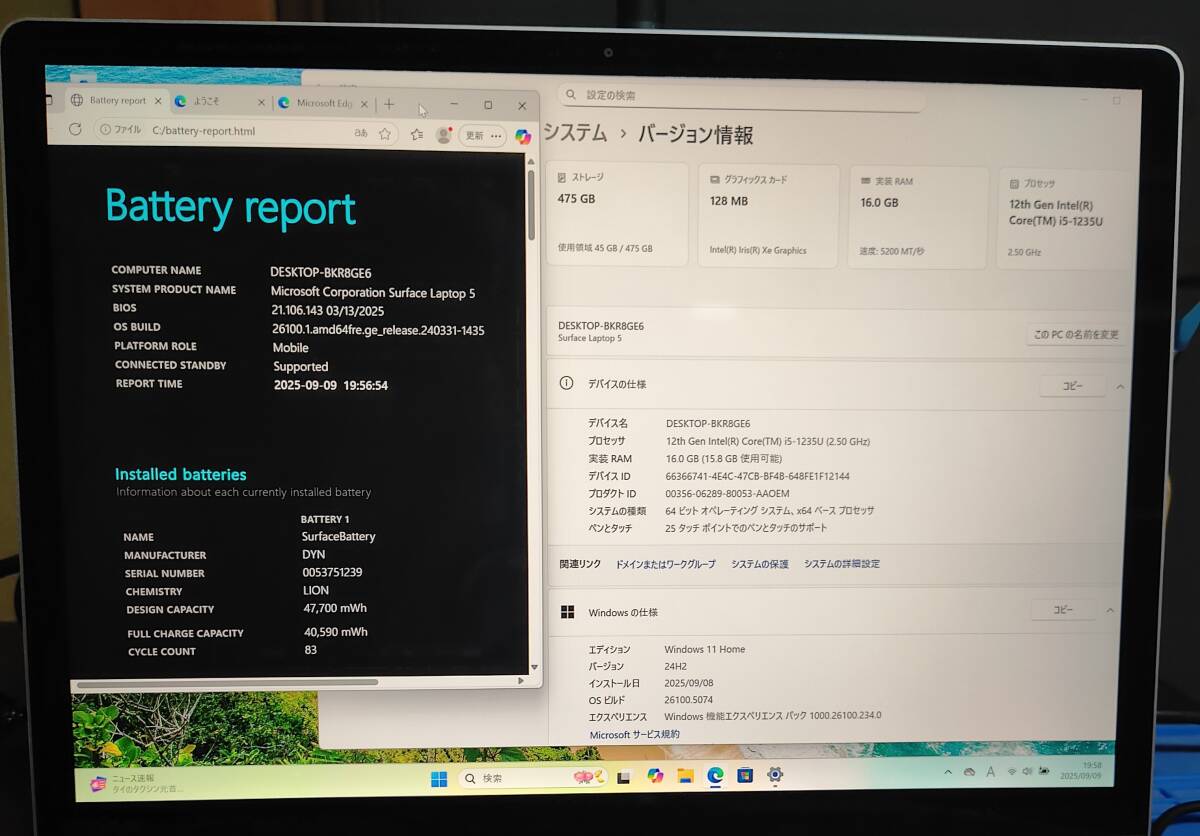Collapse the Windows の仕様 section chevron

click(x=1110, y=610)
